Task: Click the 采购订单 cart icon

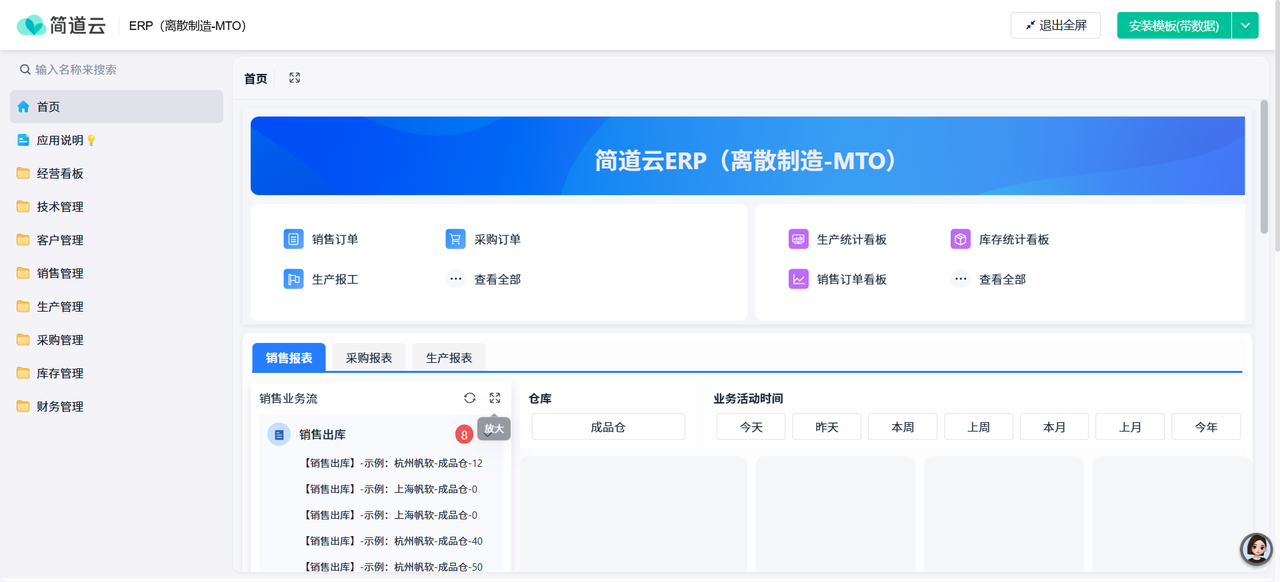Action: [x=455, y=239]
